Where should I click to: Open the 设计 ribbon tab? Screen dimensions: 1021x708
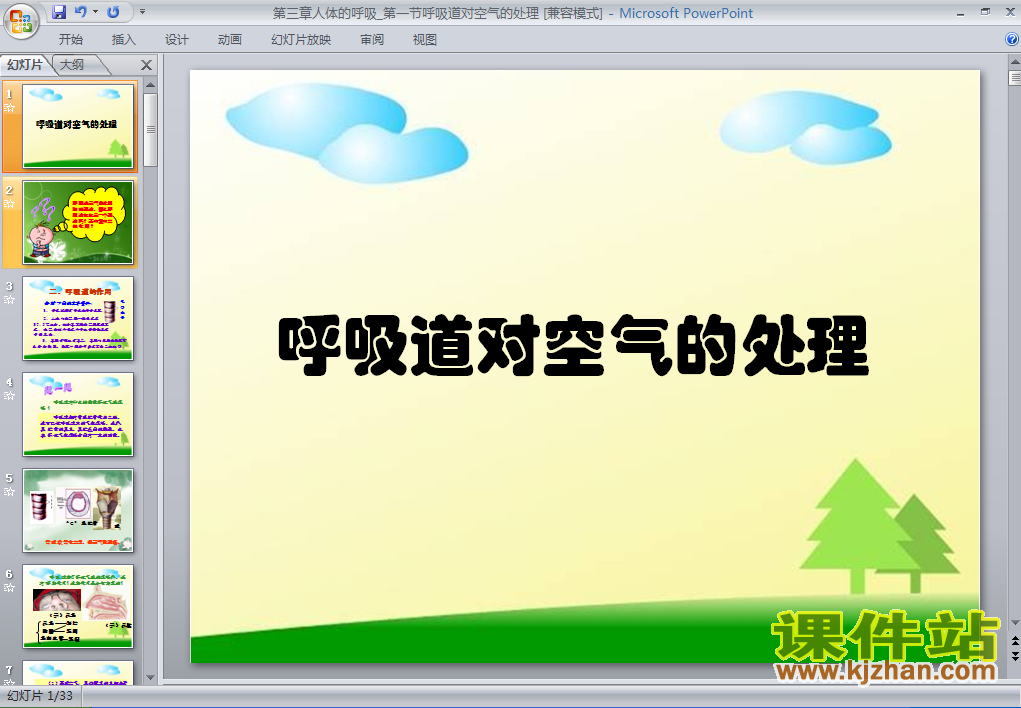tap(176, 40)
